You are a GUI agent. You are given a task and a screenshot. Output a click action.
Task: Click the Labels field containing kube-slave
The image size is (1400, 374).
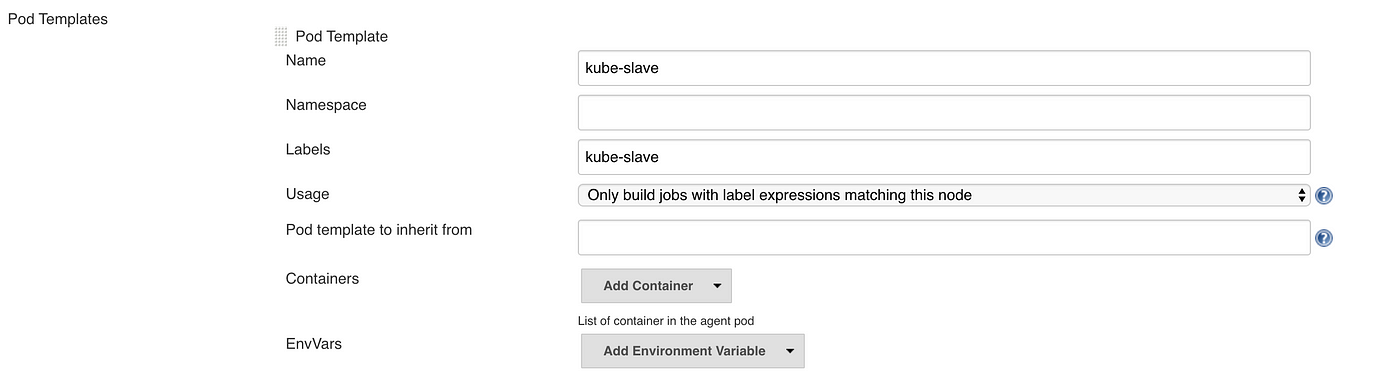944,157
